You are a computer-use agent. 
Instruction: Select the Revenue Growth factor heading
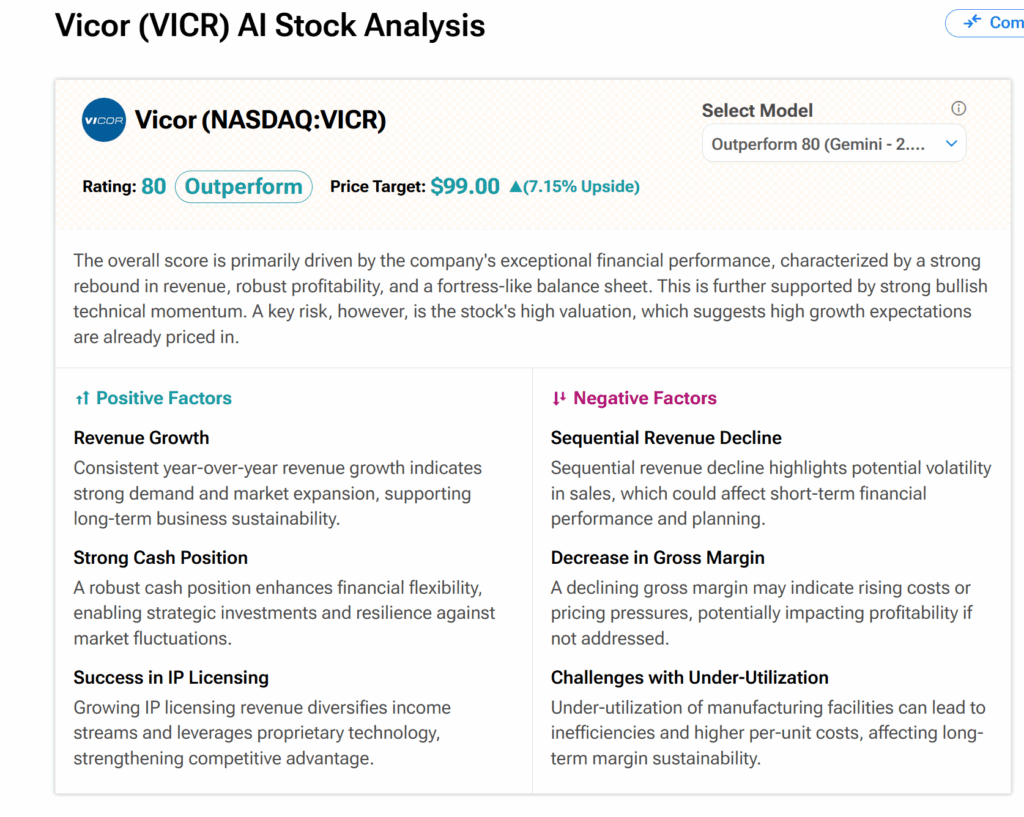(141, 438)
